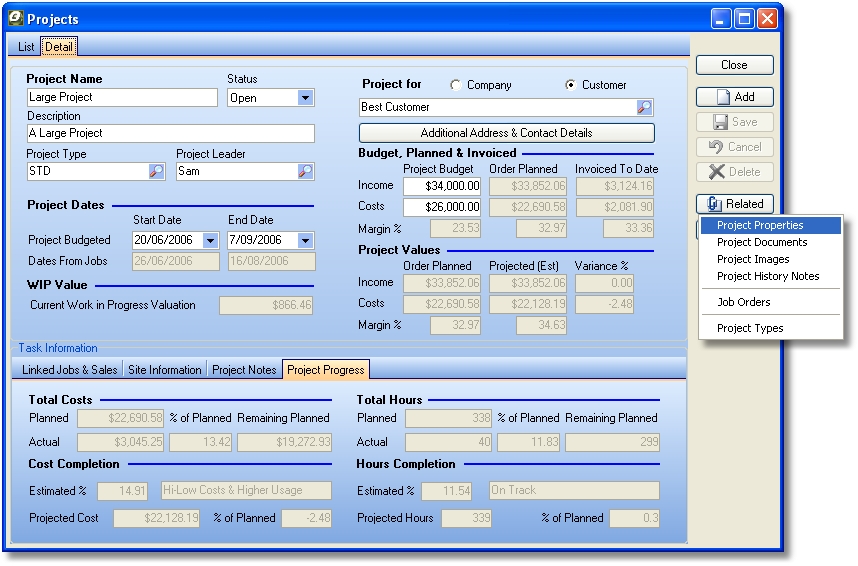Click the Project Name text field
The height and width of the screenshot is (566, 858).
coord(122,98)
